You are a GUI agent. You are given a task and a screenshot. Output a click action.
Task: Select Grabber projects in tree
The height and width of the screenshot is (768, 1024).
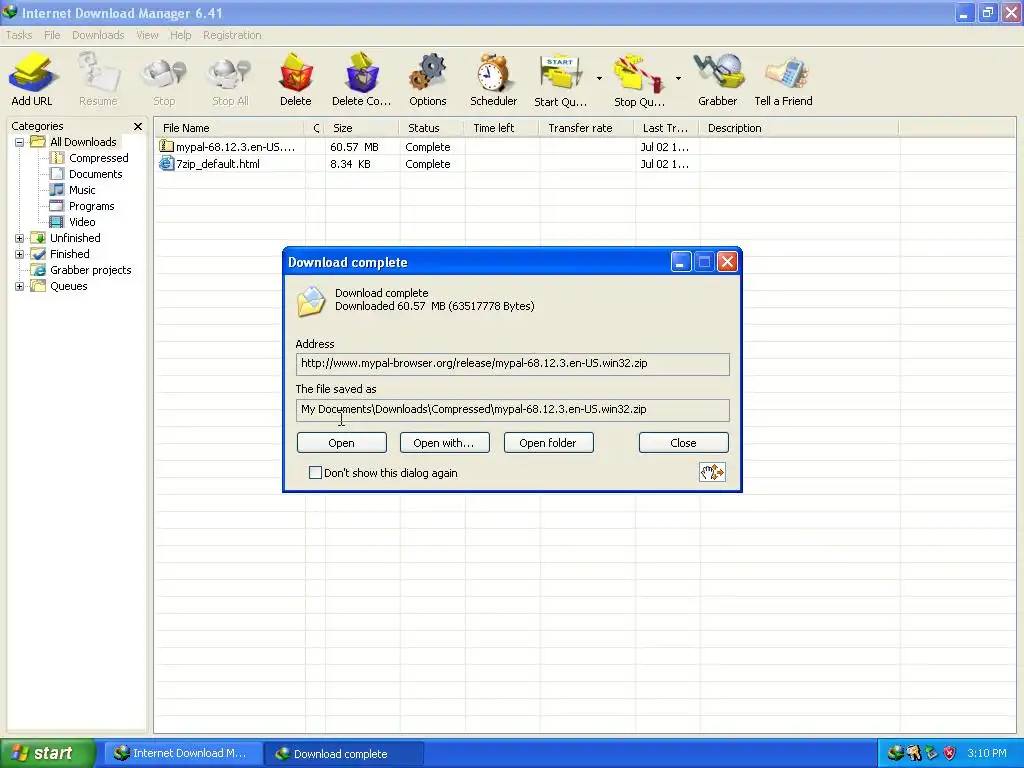(91, 270)
